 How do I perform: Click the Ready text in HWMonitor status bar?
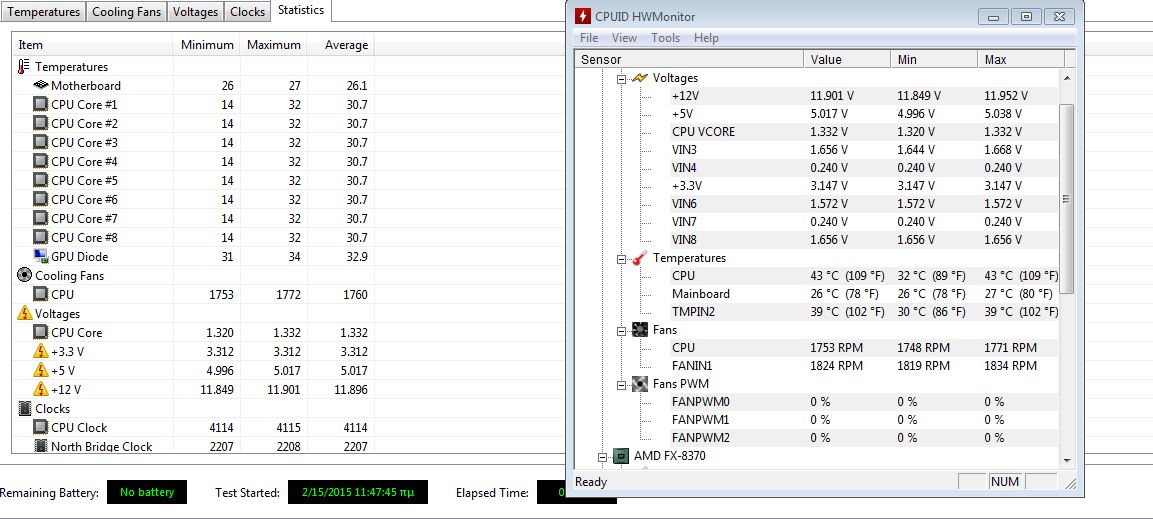[591, 482]
